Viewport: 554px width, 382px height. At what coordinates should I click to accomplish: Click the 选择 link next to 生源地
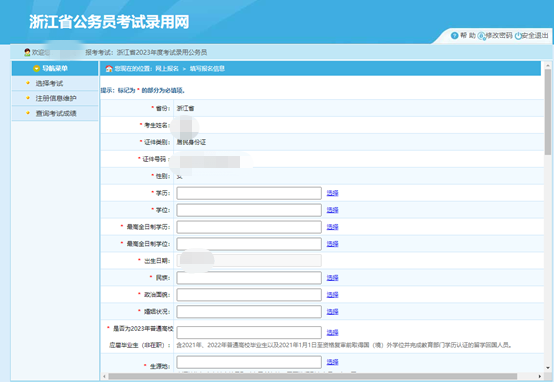tap(332, 362)
